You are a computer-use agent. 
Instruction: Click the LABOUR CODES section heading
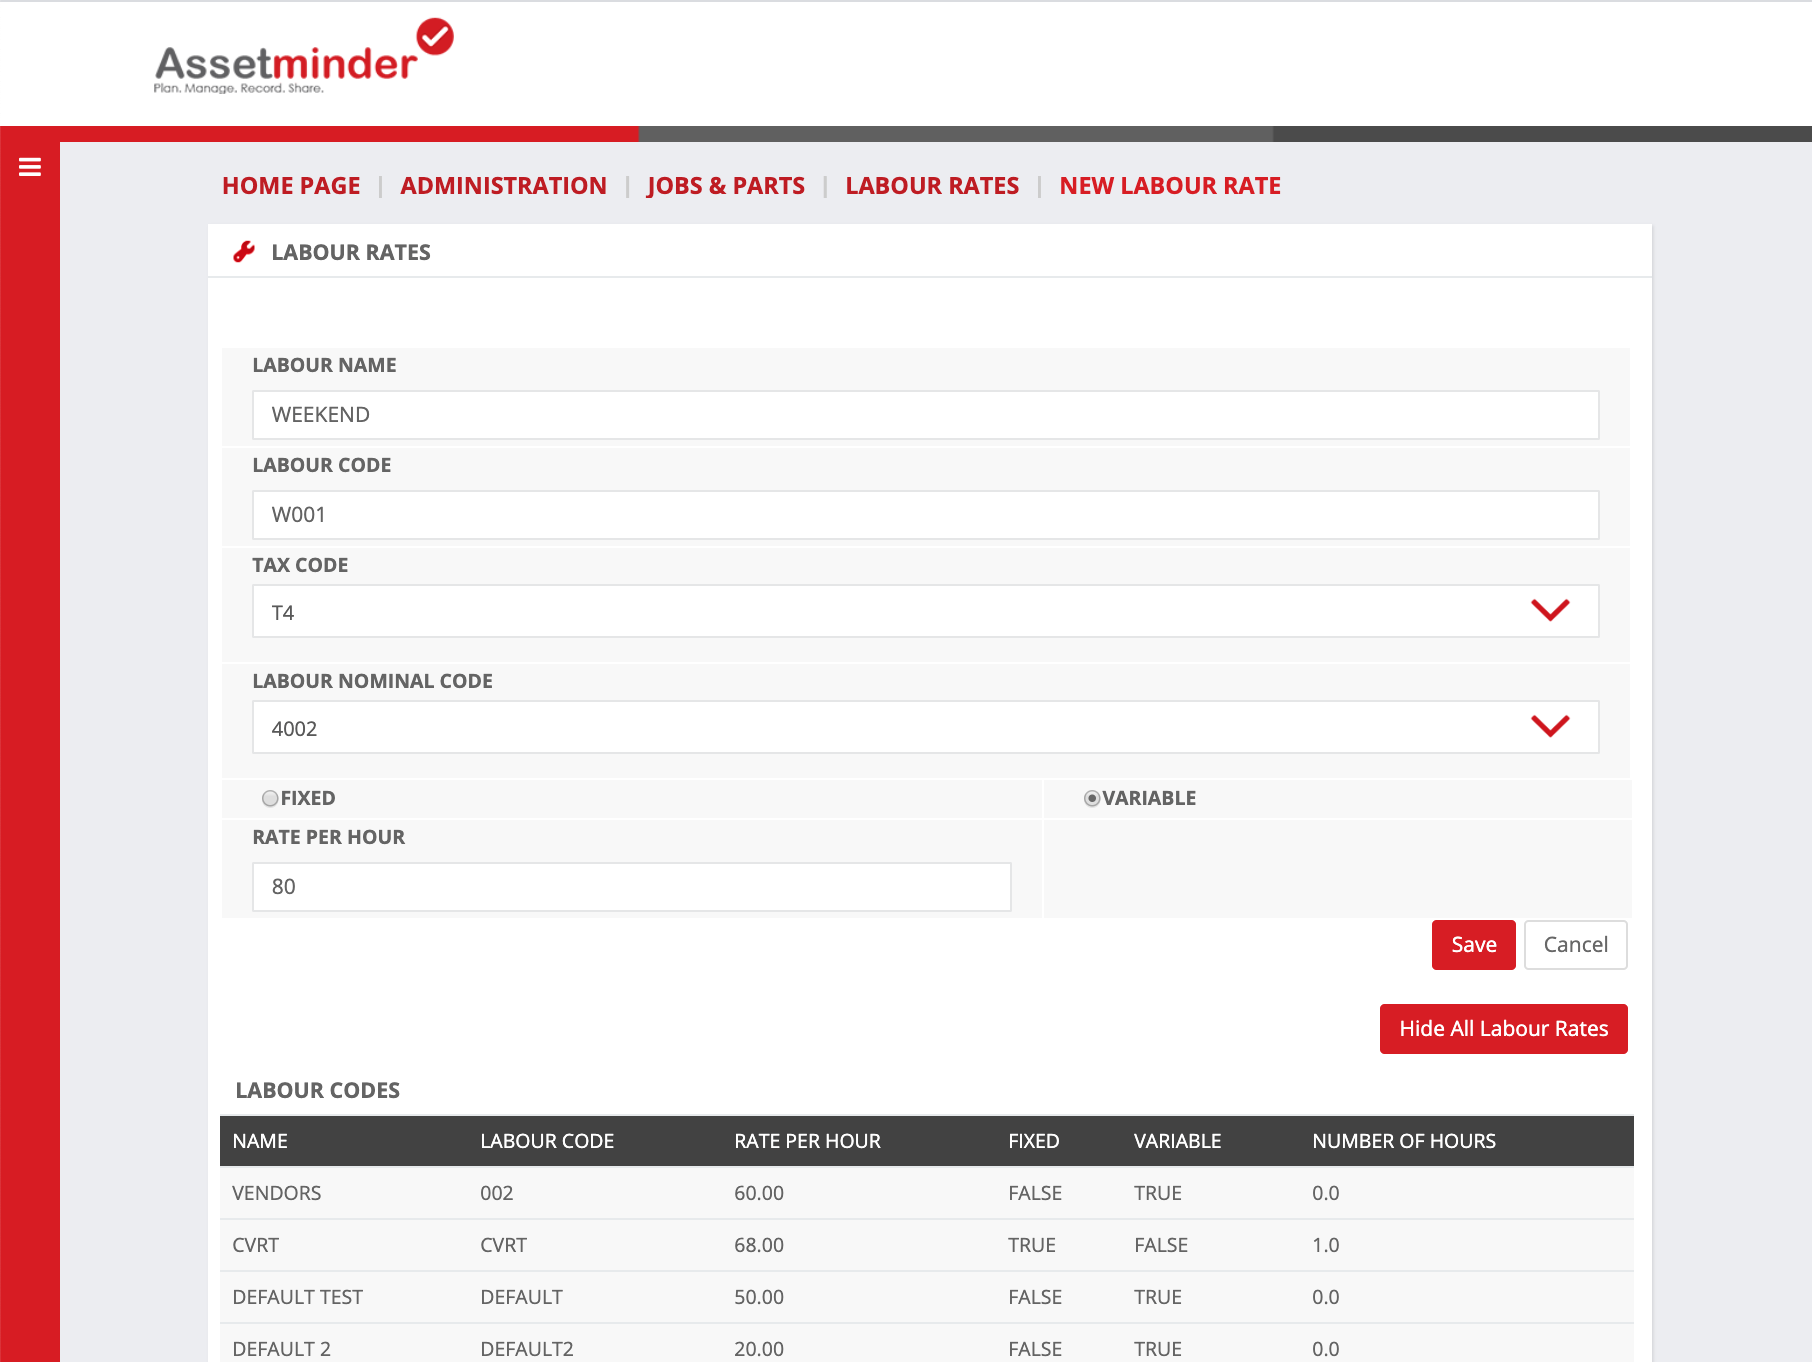317,1090
